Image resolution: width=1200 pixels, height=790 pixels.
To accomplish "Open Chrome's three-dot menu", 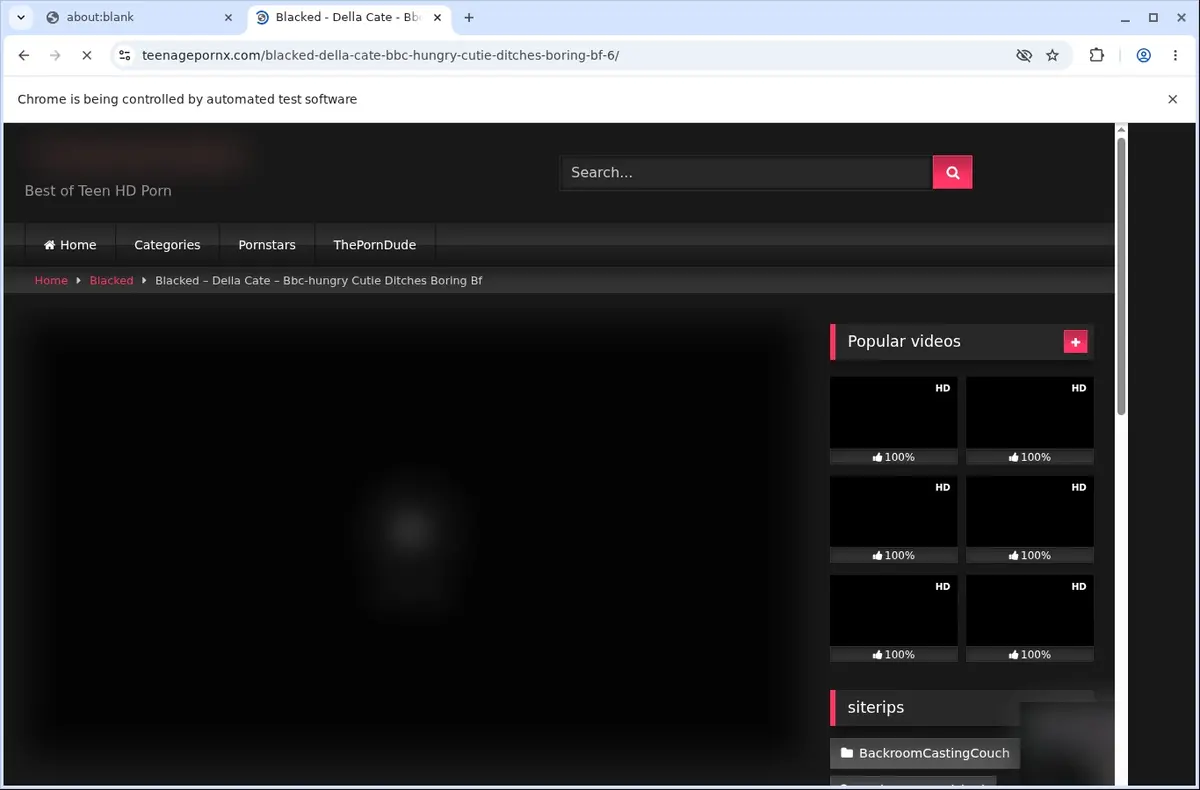I will [x=1175, y=56].
